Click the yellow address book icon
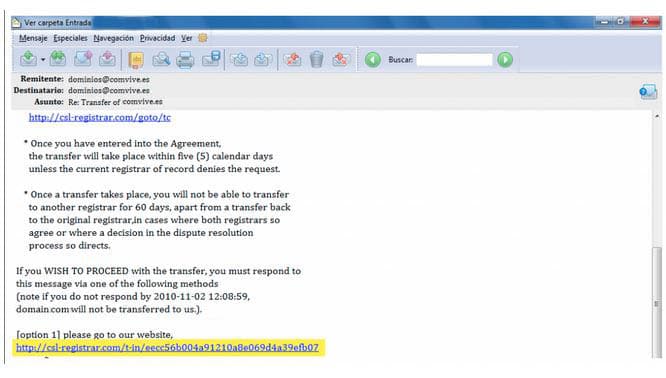Viewport: 666px width, 378px height. [136, 60]
